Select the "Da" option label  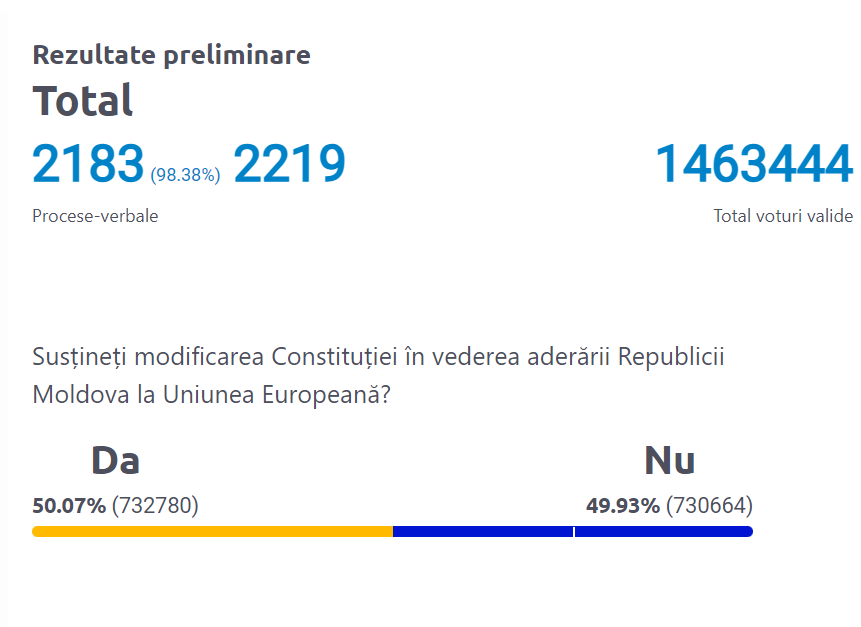[x=115, y=461]
